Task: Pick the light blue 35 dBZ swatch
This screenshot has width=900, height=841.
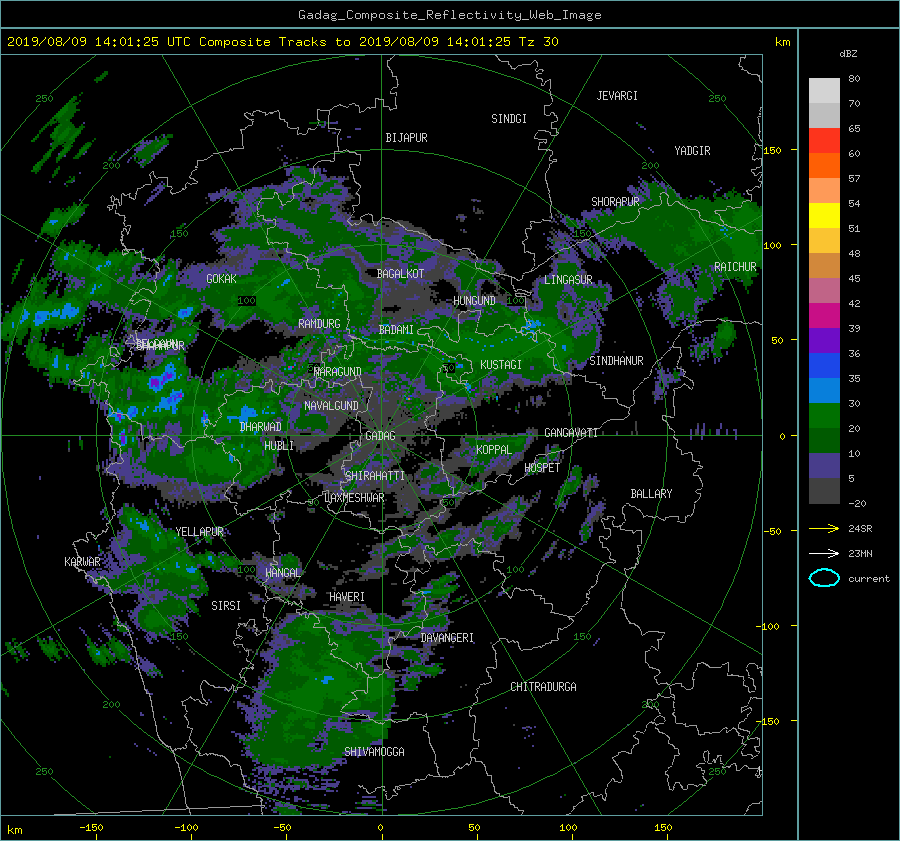Action: pyautogui.click(x=824, y=390)
